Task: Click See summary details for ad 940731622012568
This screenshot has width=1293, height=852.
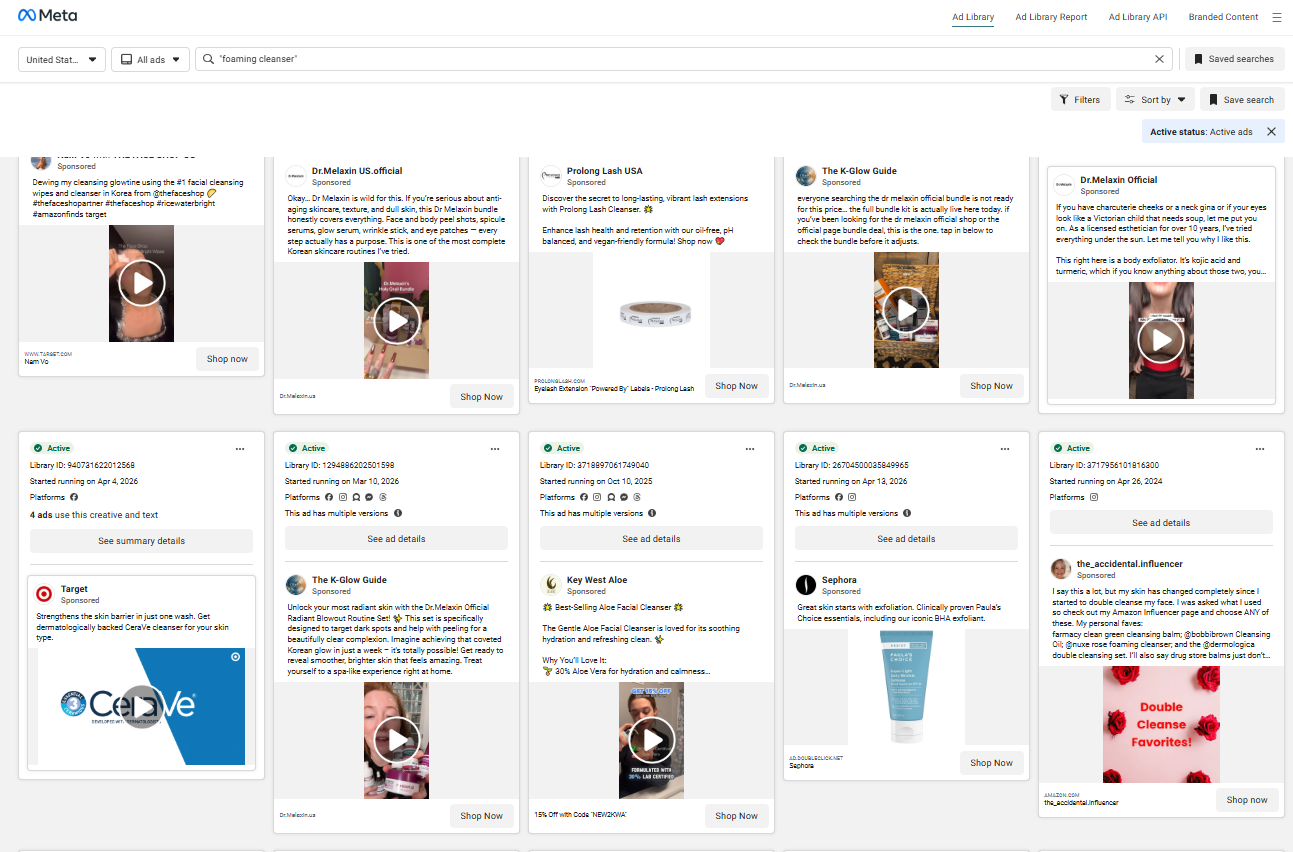Action: (x=141, y=541)
